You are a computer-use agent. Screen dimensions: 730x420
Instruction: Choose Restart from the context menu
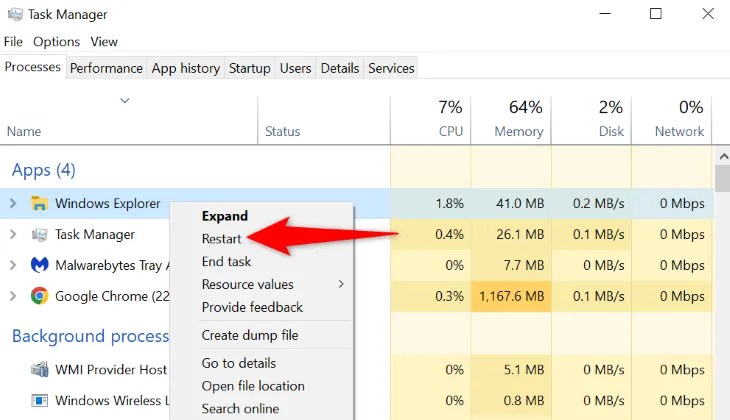click(222, 239)
